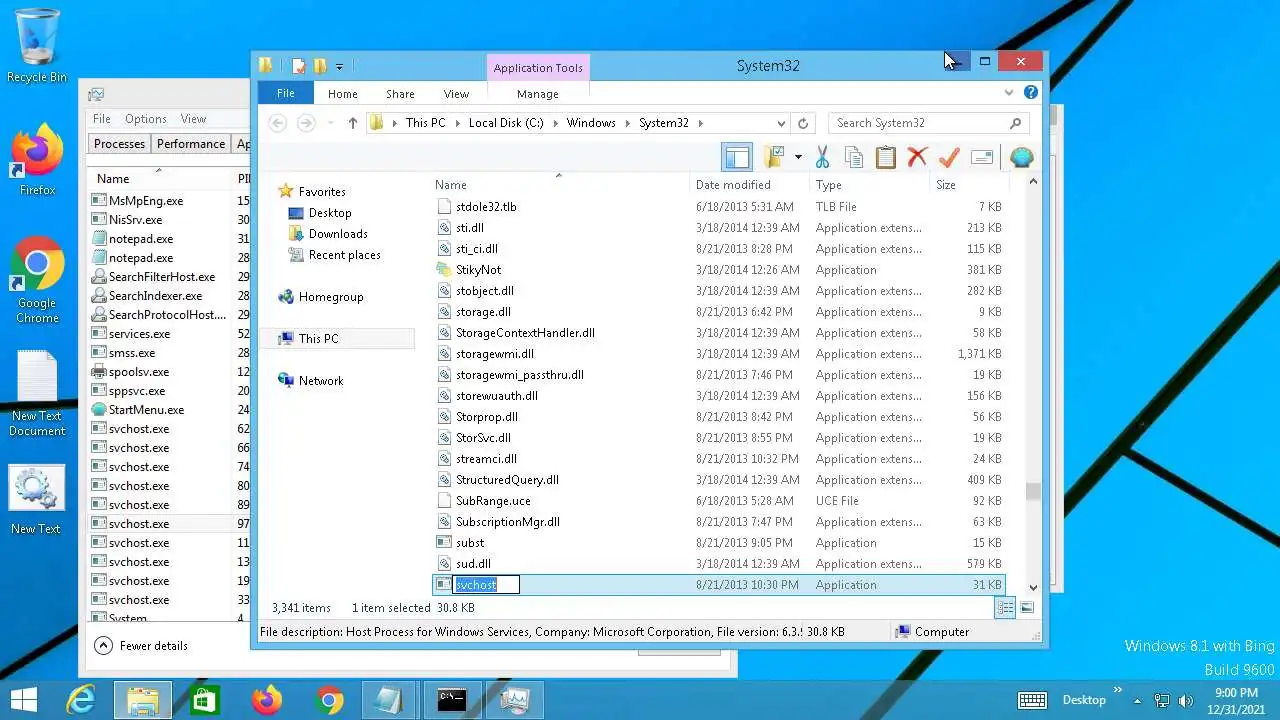
Task: Expand the ribbon with the chevron arrow
Action: pyautogui.click(x=1008, y=93)
